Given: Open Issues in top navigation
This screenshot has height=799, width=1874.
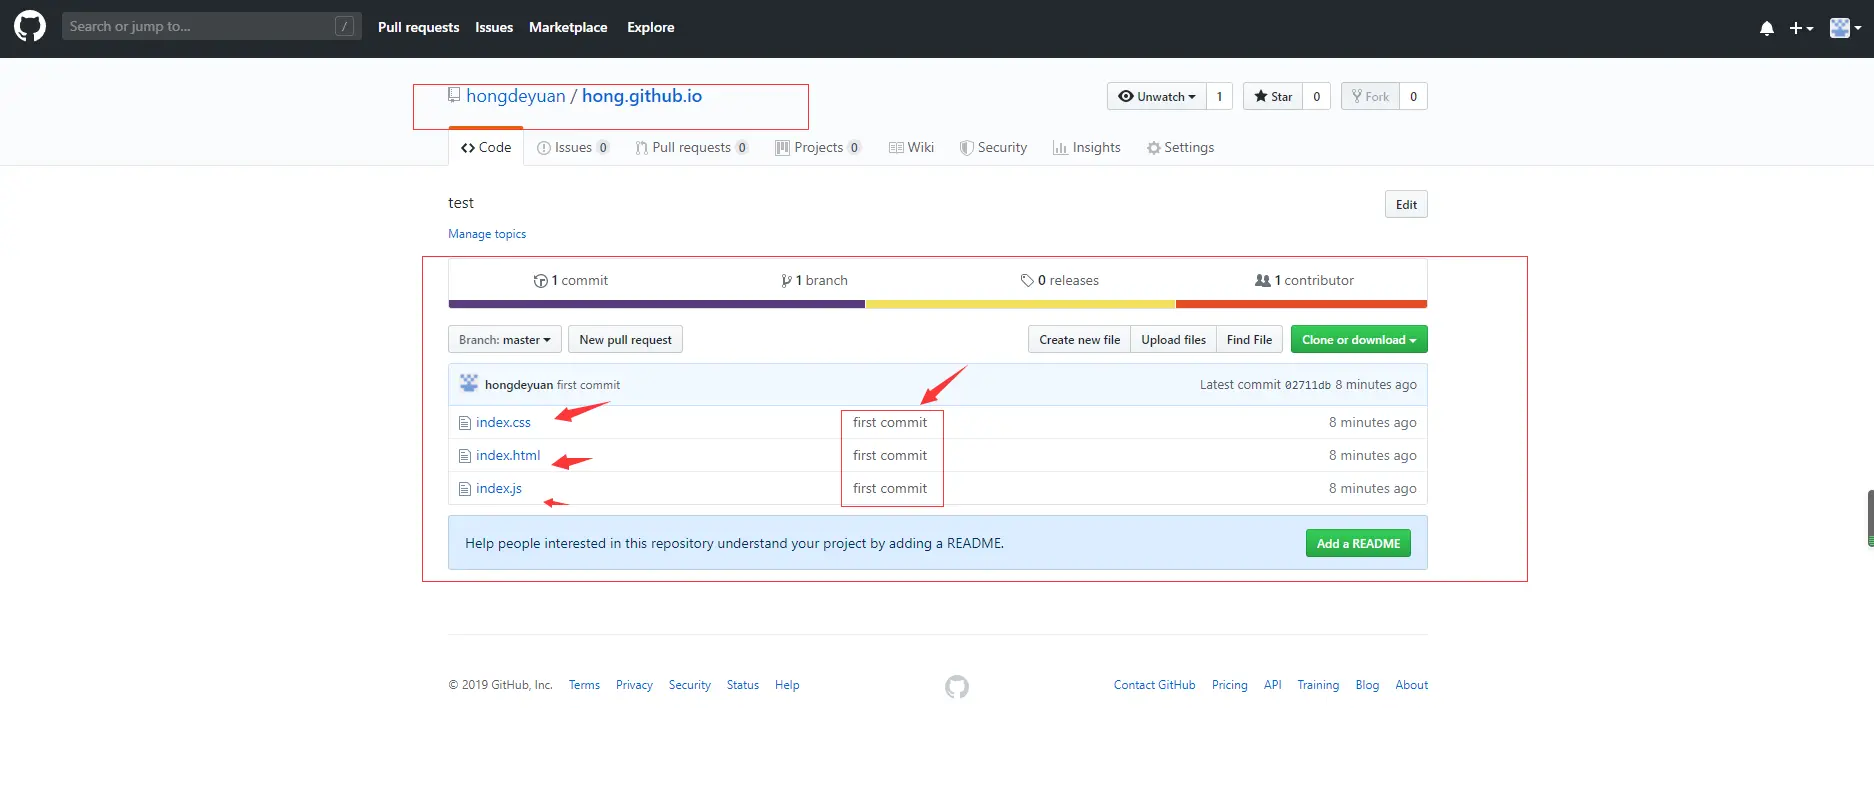Looking at the screenshot, I should pos(494,27).
